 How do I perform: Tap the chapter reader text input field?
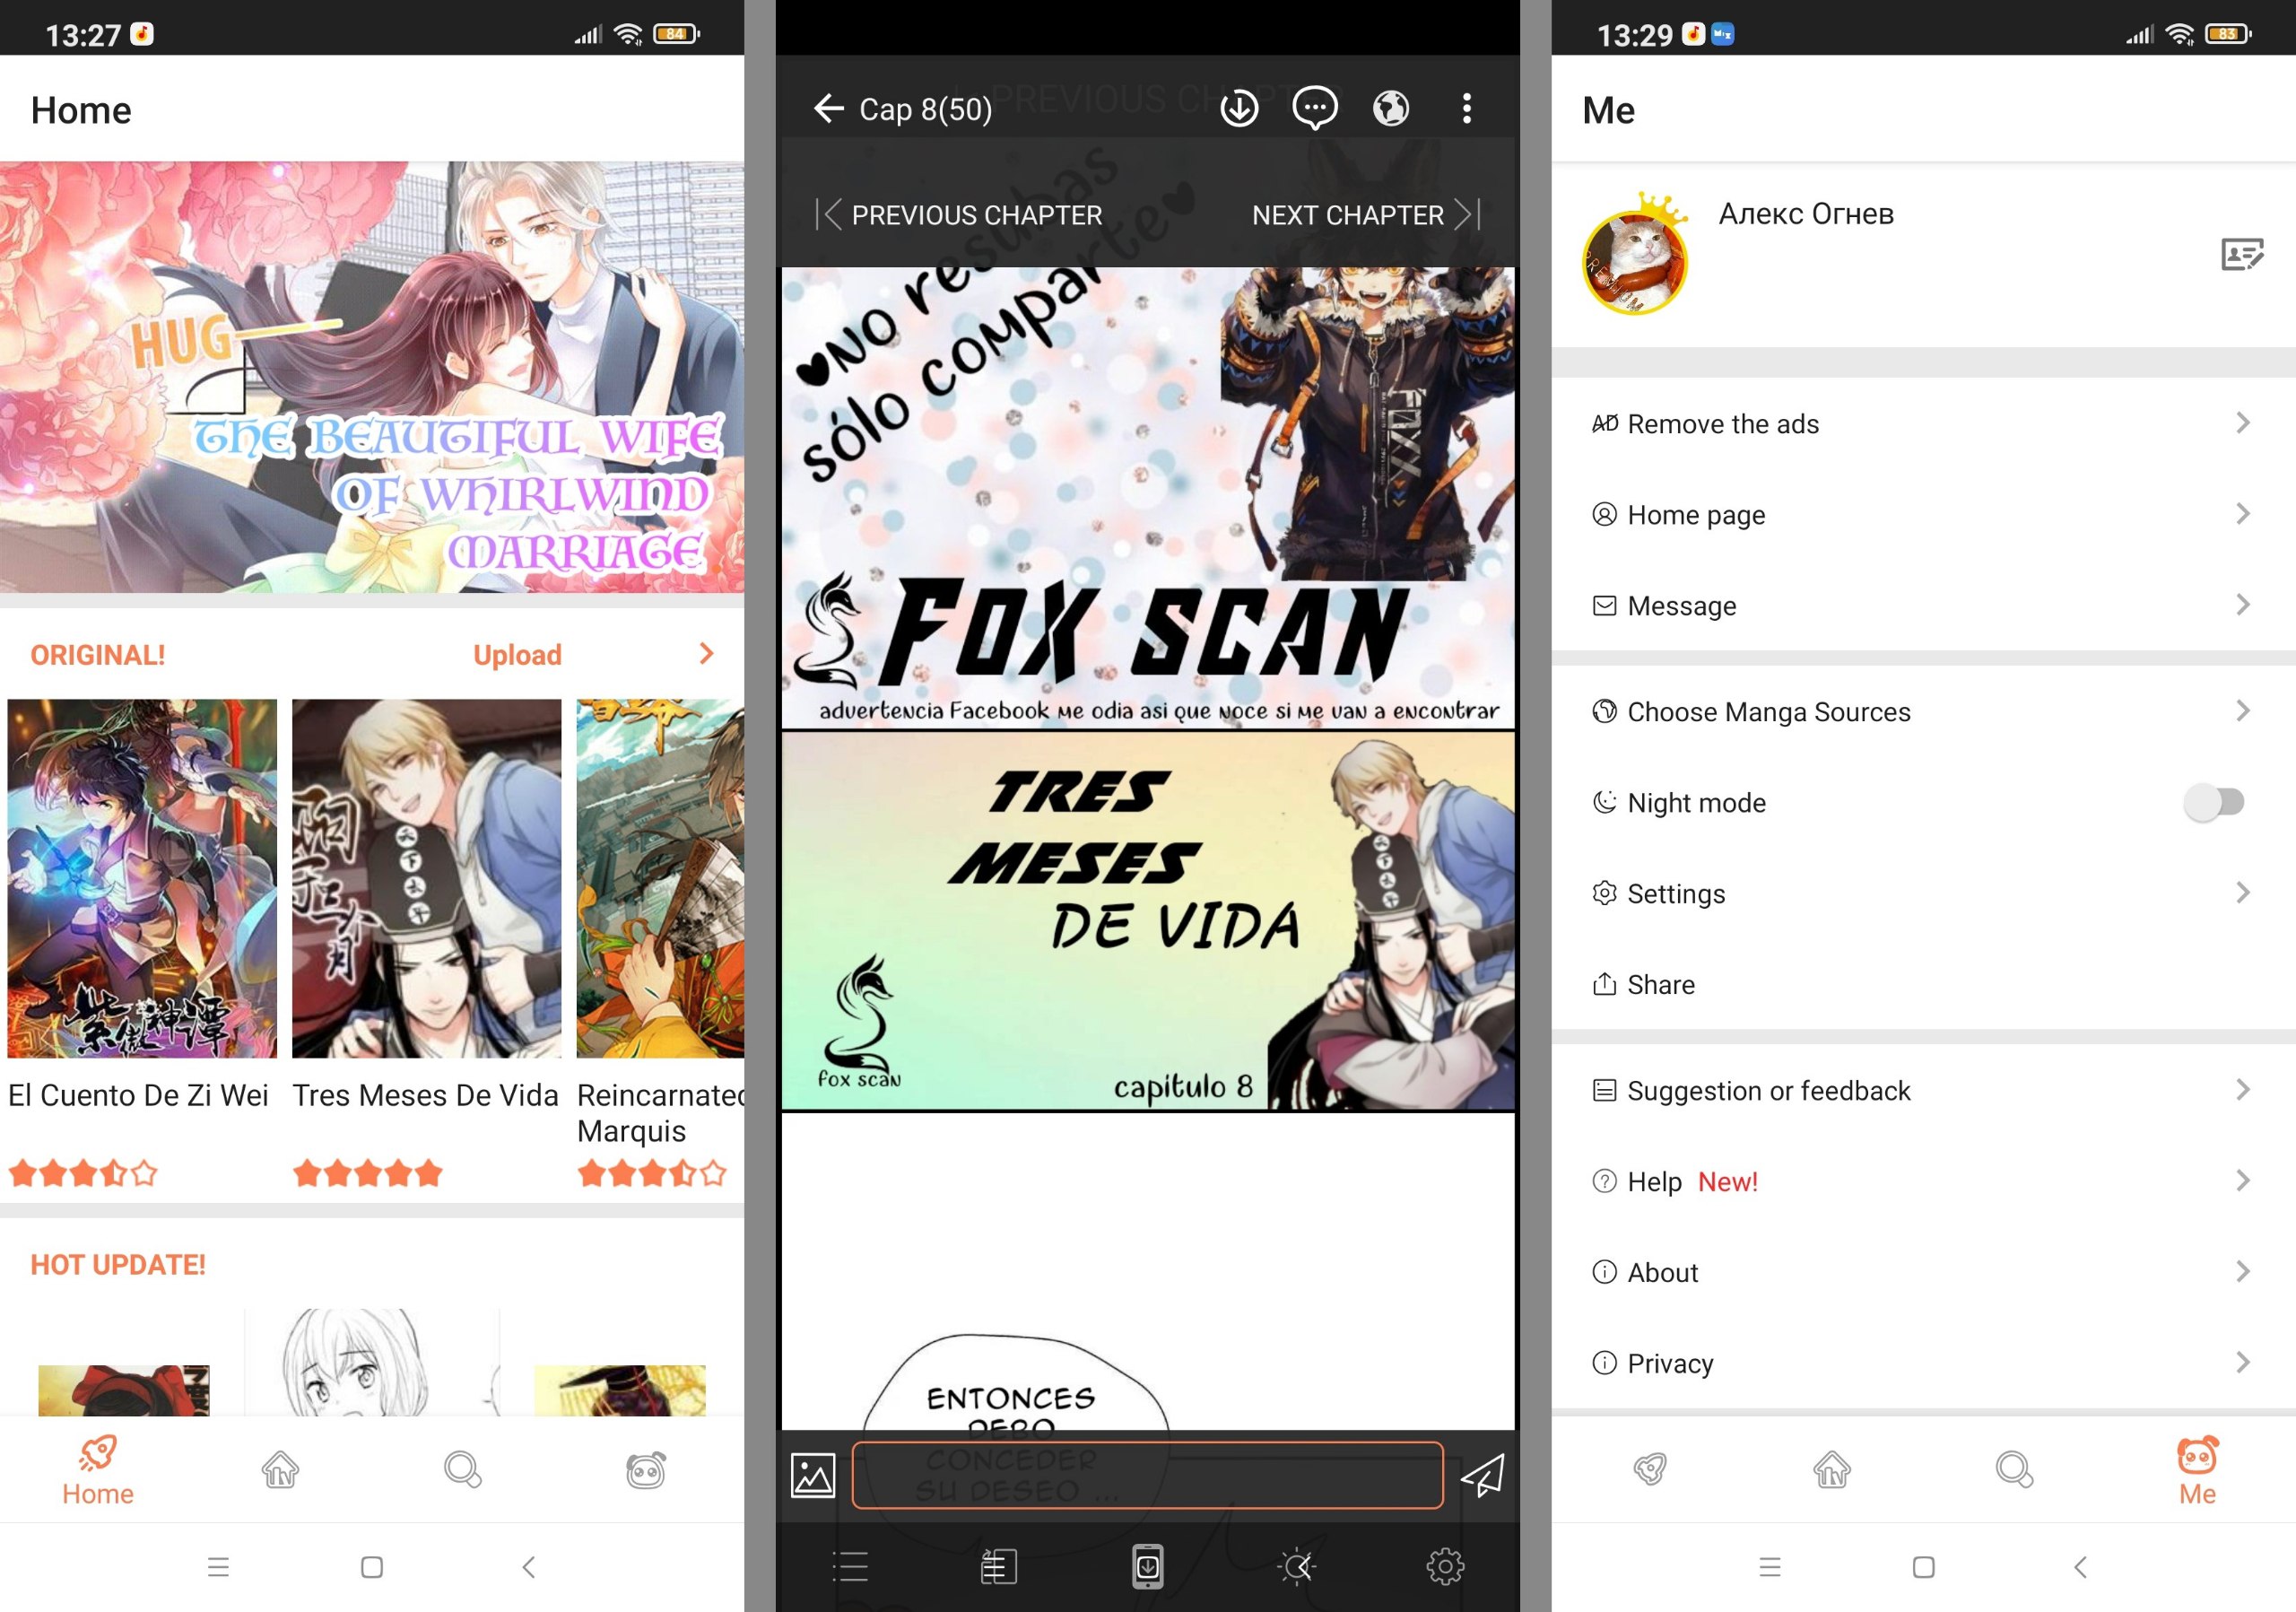click(x=1152, y=1472)
